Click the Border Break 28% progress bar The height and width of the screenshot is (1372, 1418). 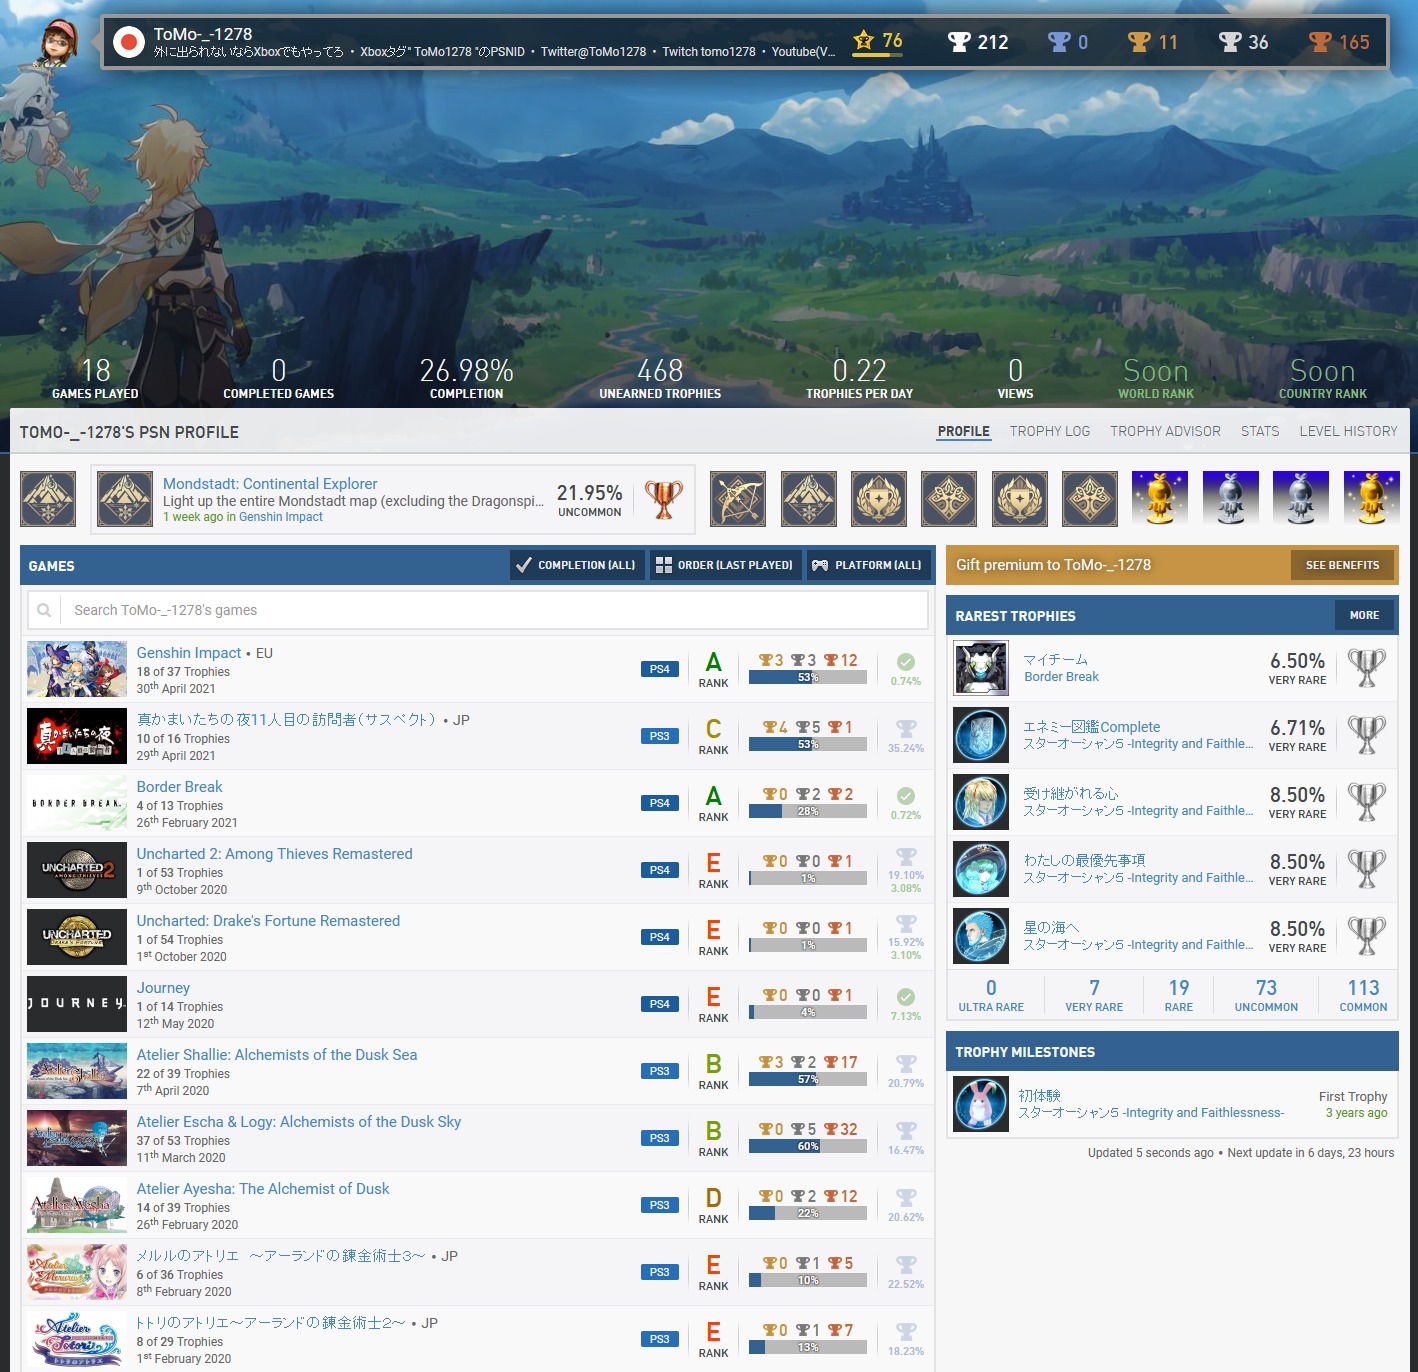(808, 811)
